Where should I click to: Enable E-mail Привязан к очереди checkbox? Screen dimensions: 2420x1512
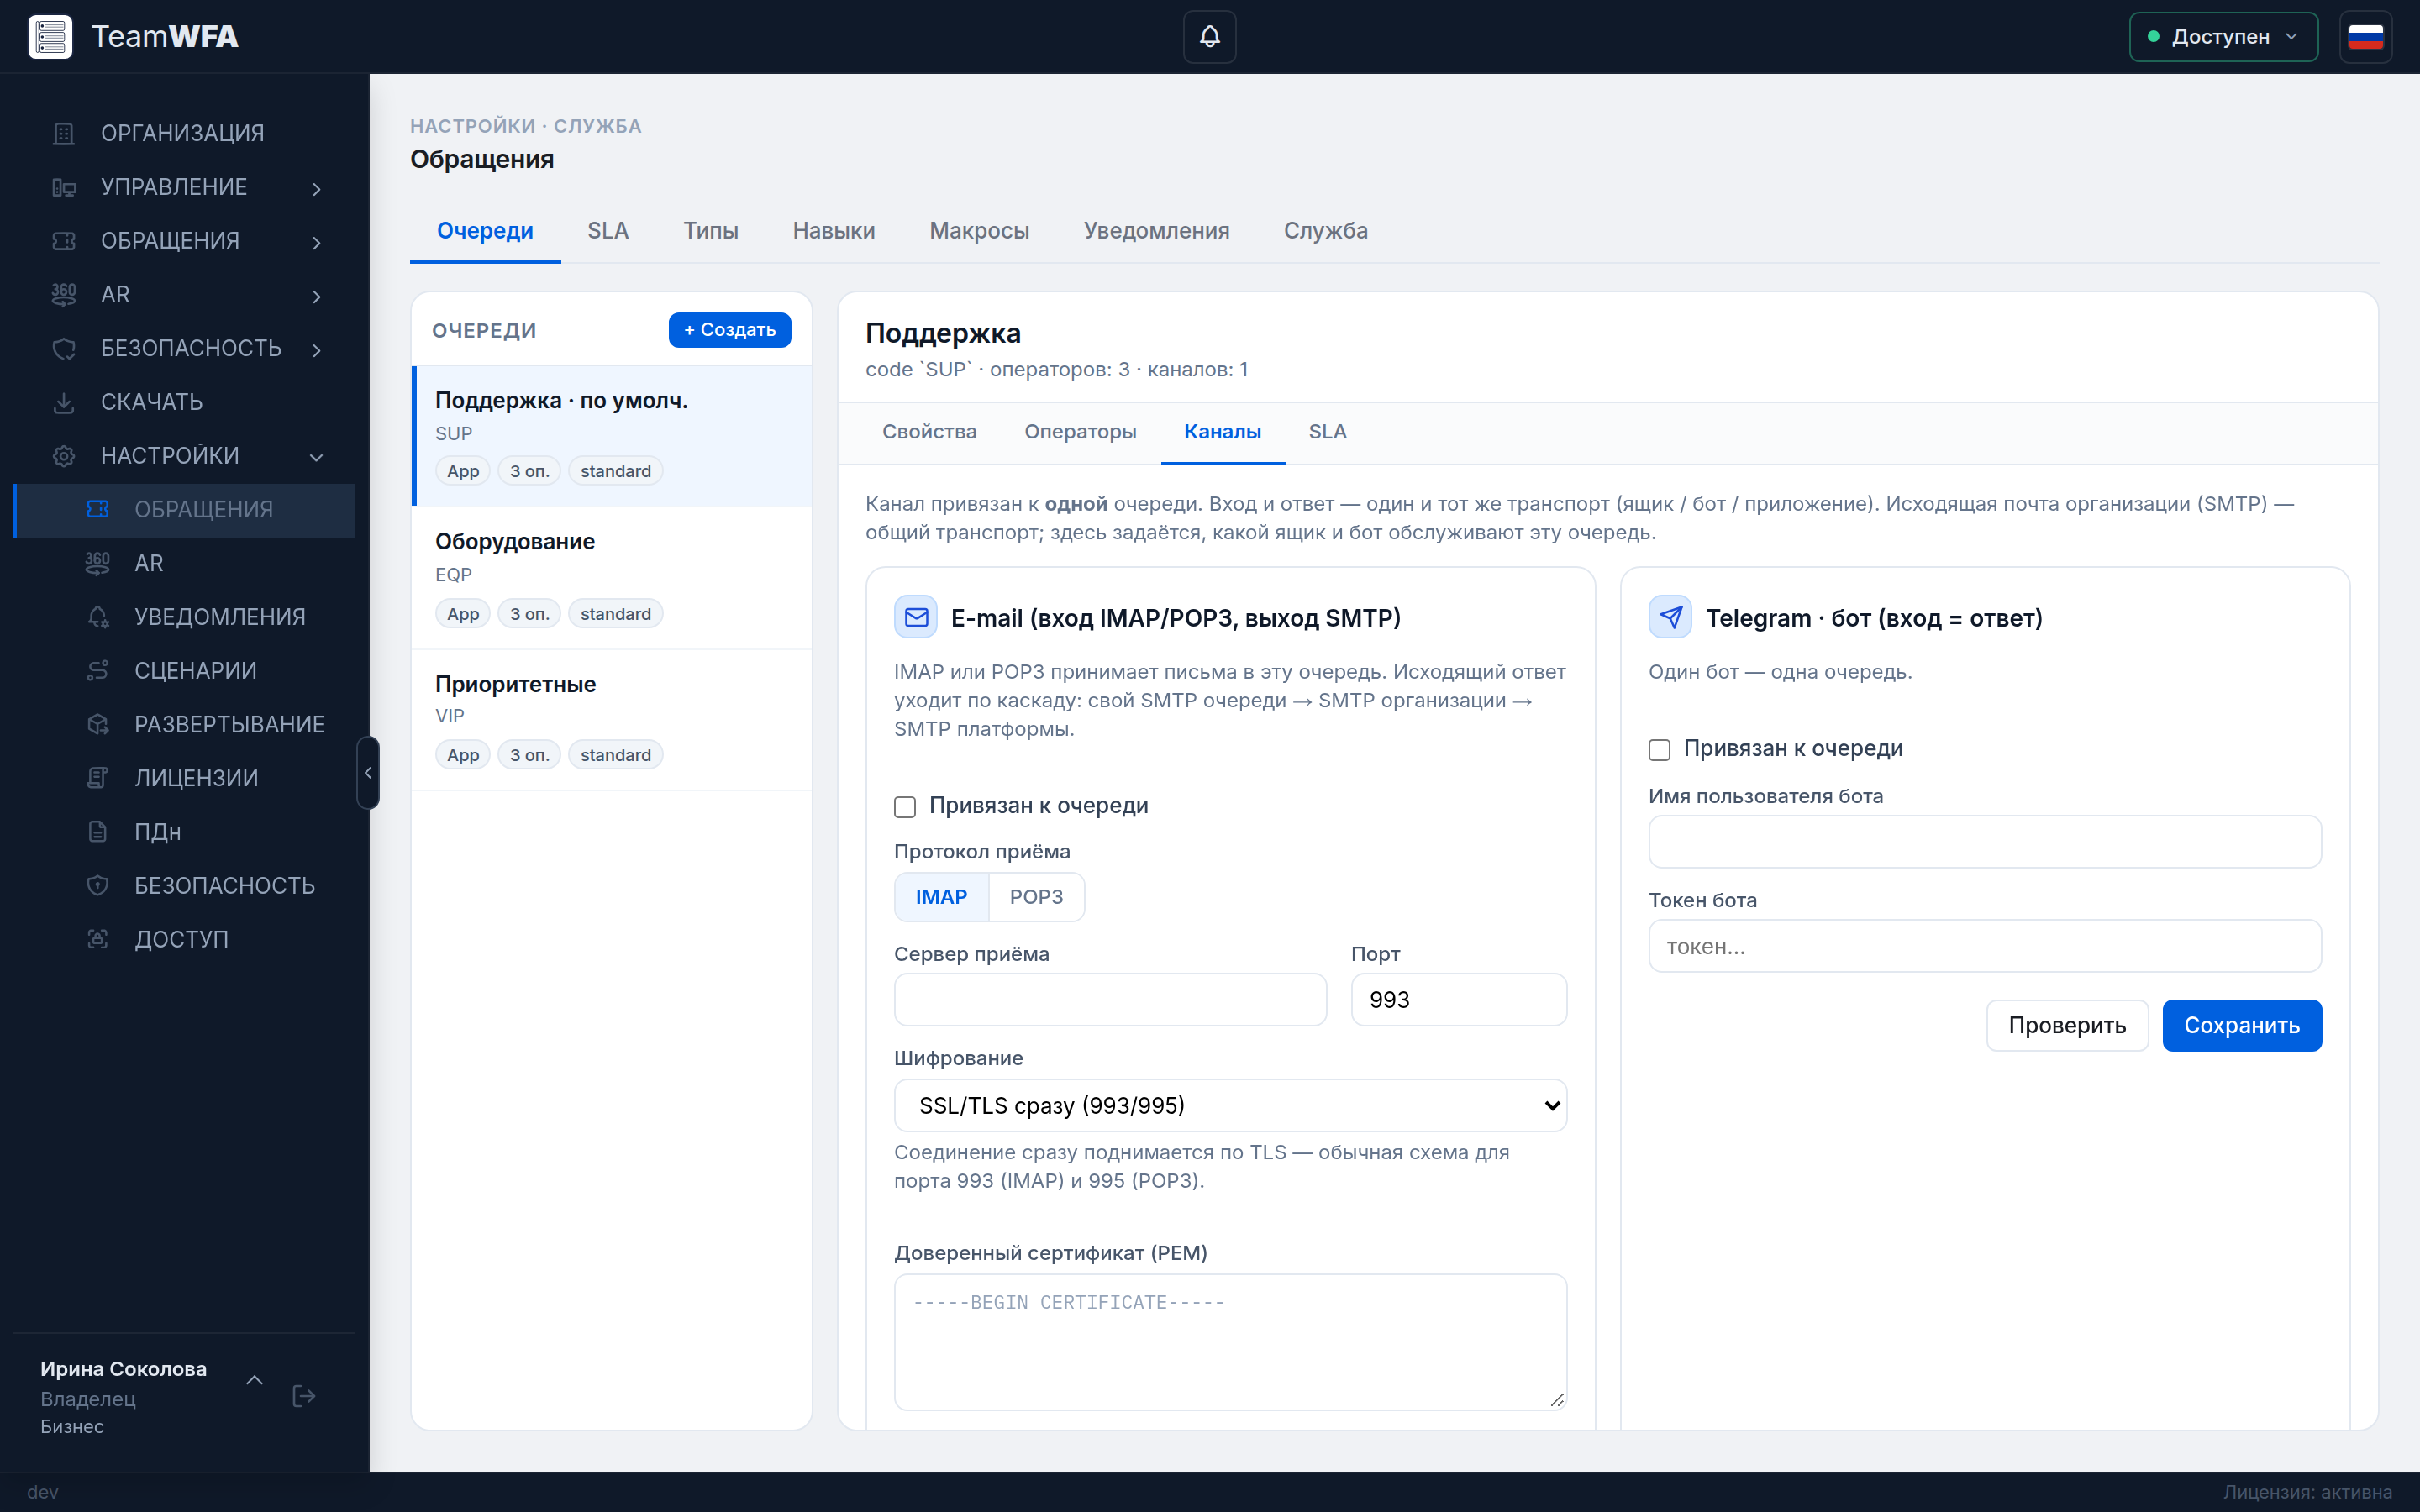click(x=905, y=807)
